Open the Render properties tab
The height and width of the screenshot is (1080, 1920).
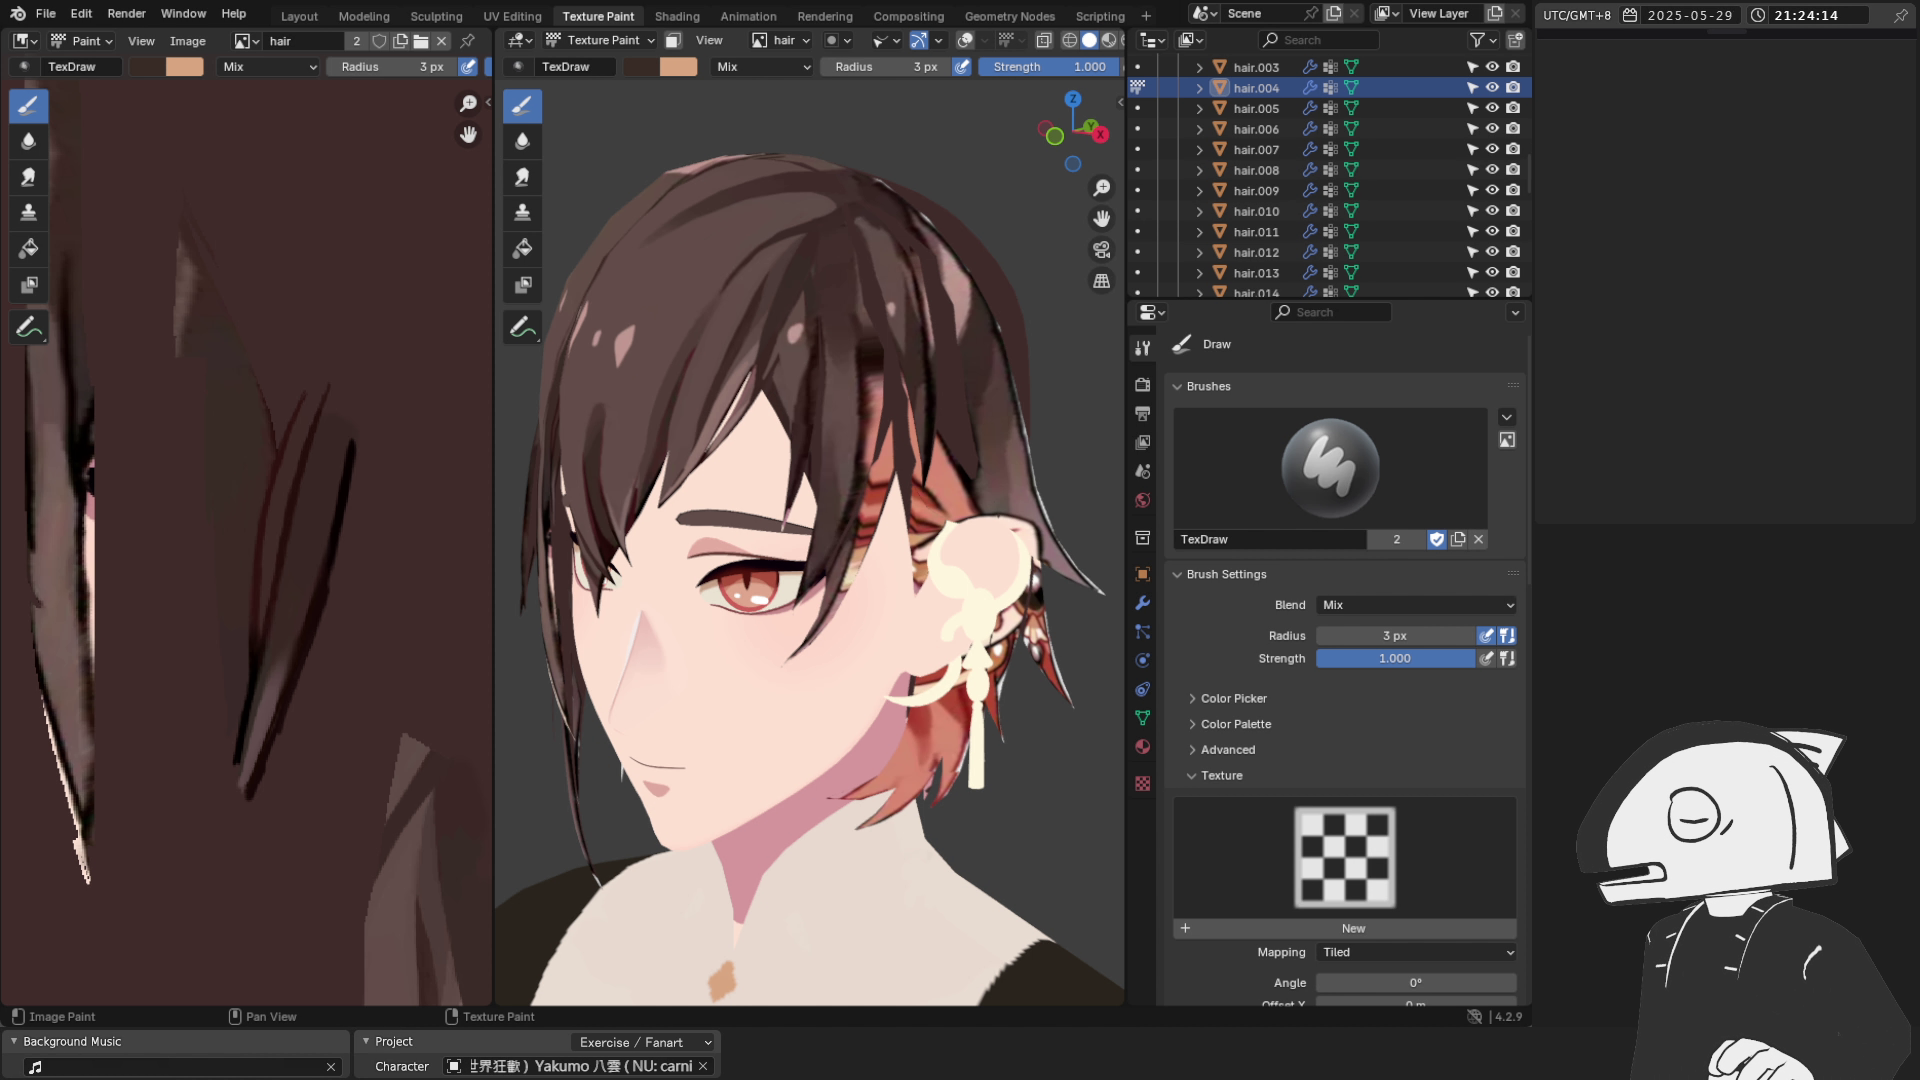pos(1142,384)
